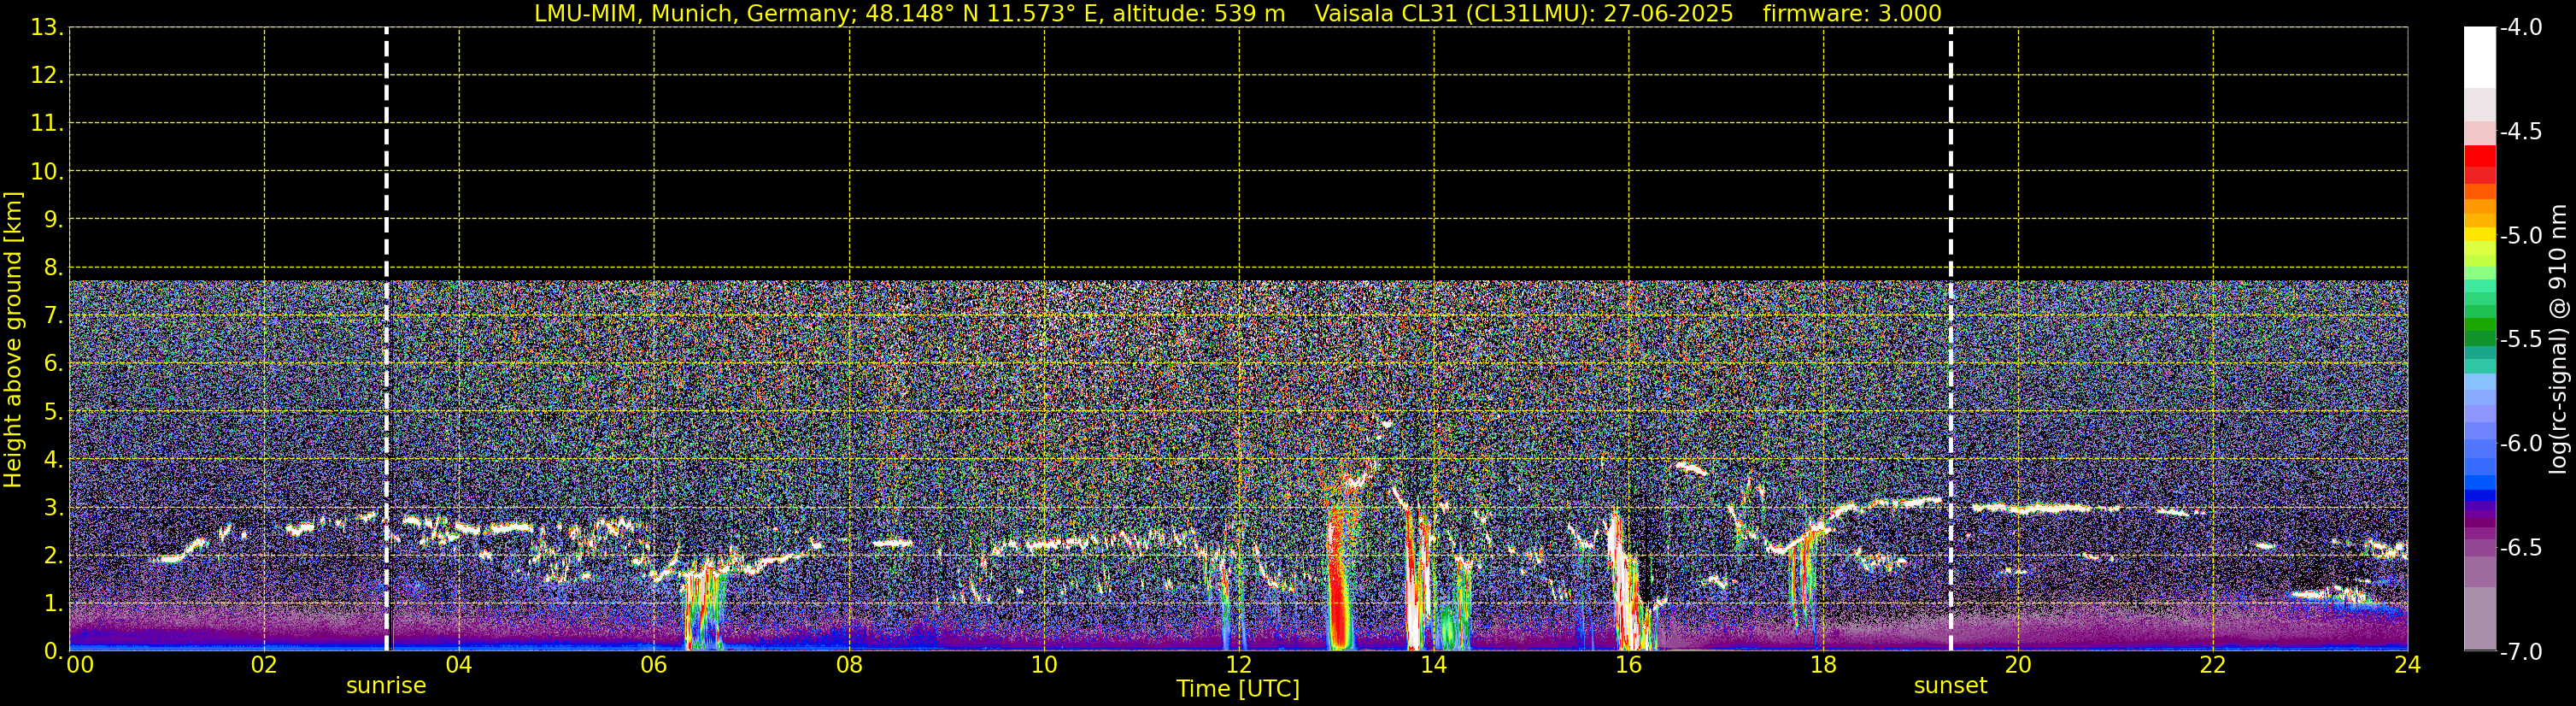This screenshot has height=706, width=2576.
Task: Click the dashed sunrise marker line
Action: (386, 339)
